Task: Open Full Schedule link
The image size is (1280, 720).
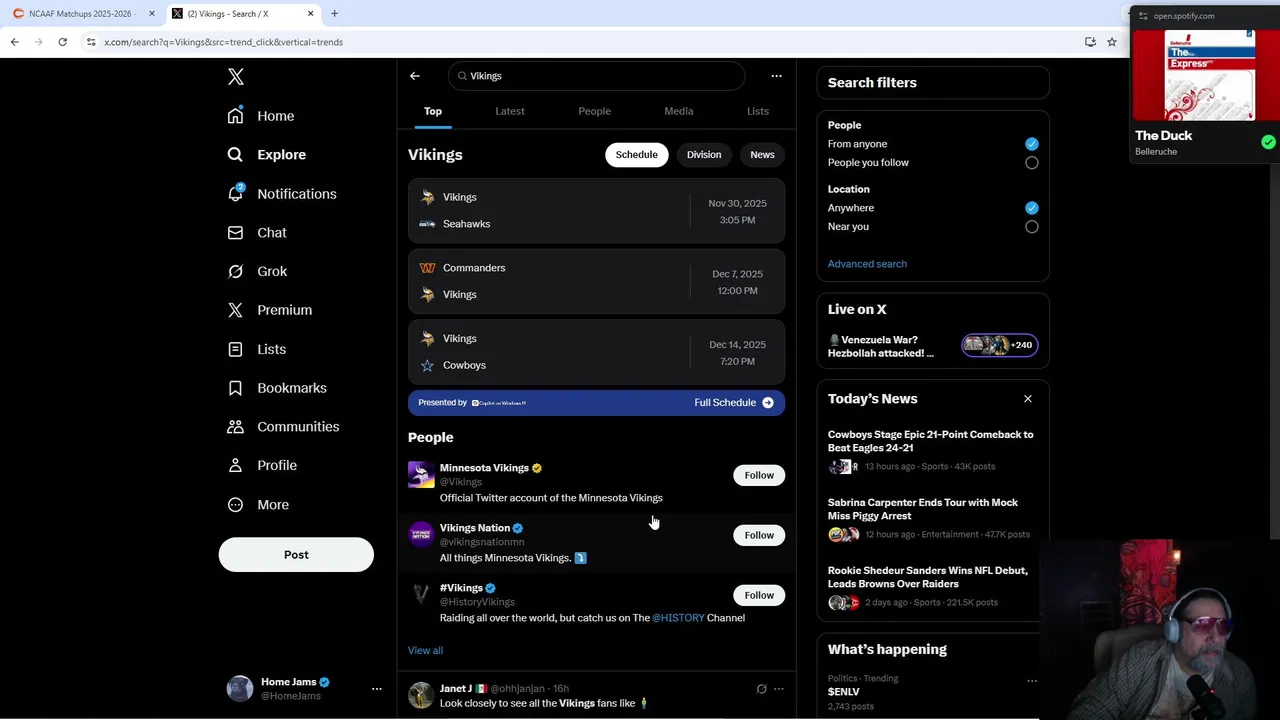Action: tap(734, 403)
